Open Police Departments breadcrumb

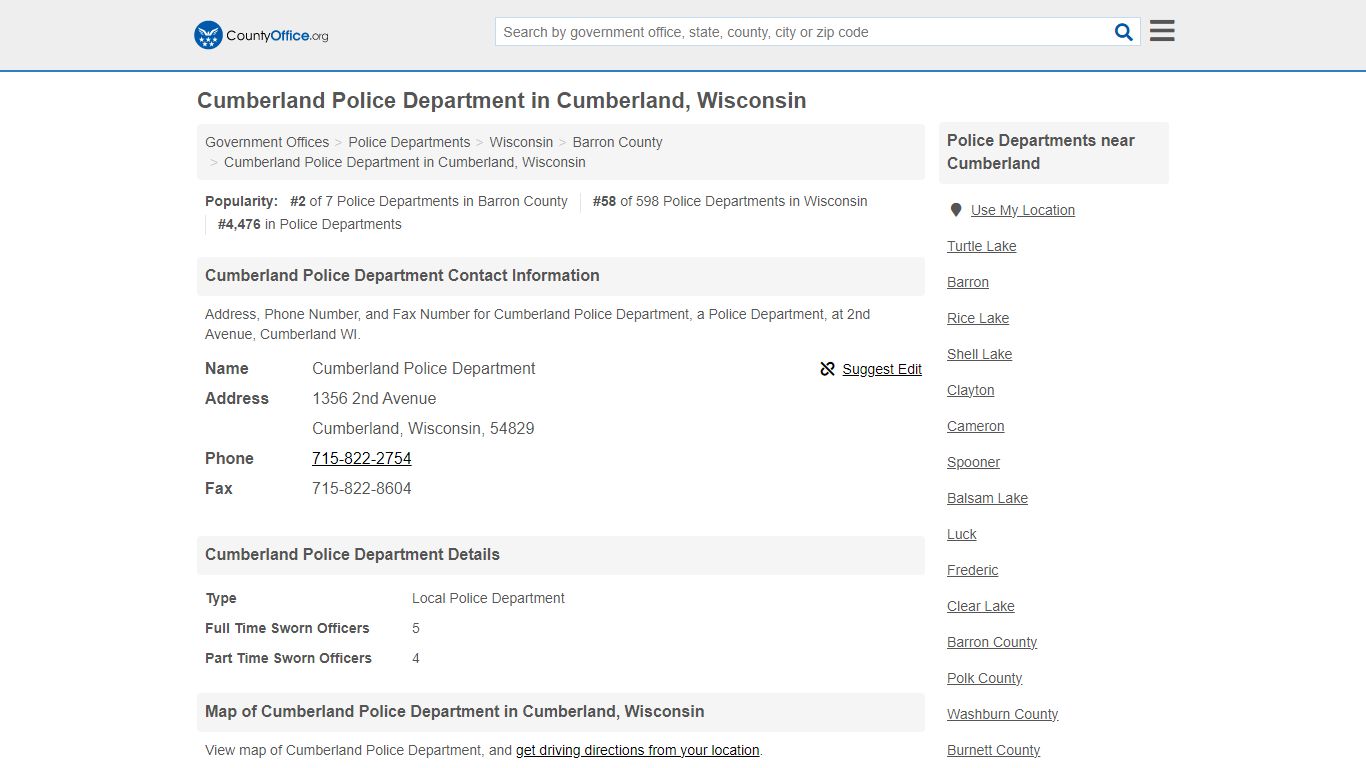pyautogui.click(x=409, y=142)
